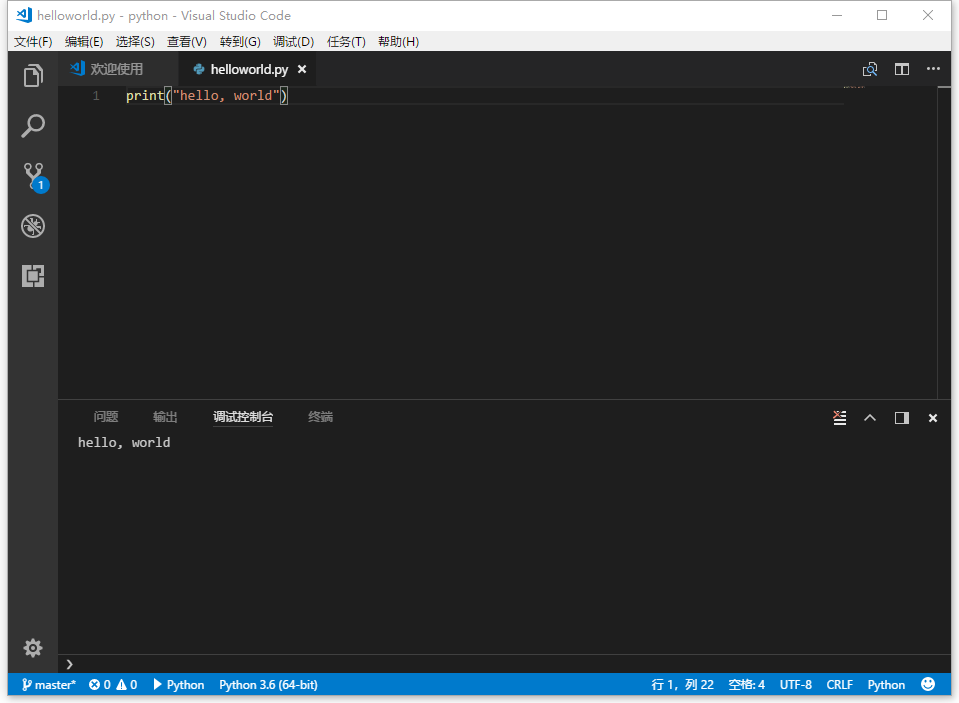Open the 转到(G) menu
Image resolution: width=959 pixels, height=703 pixels.
coord(240,42)
